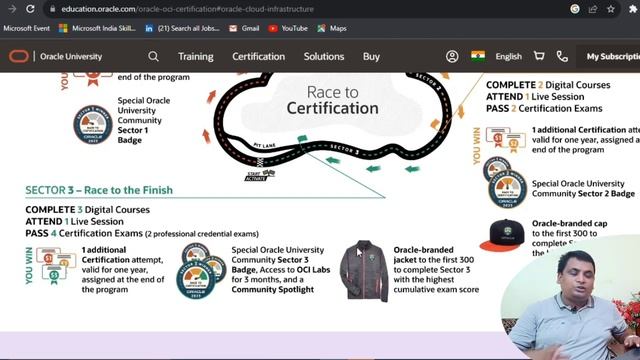640x360 pixels.
Task: Click the address bar URL
Action: (187, 9)
